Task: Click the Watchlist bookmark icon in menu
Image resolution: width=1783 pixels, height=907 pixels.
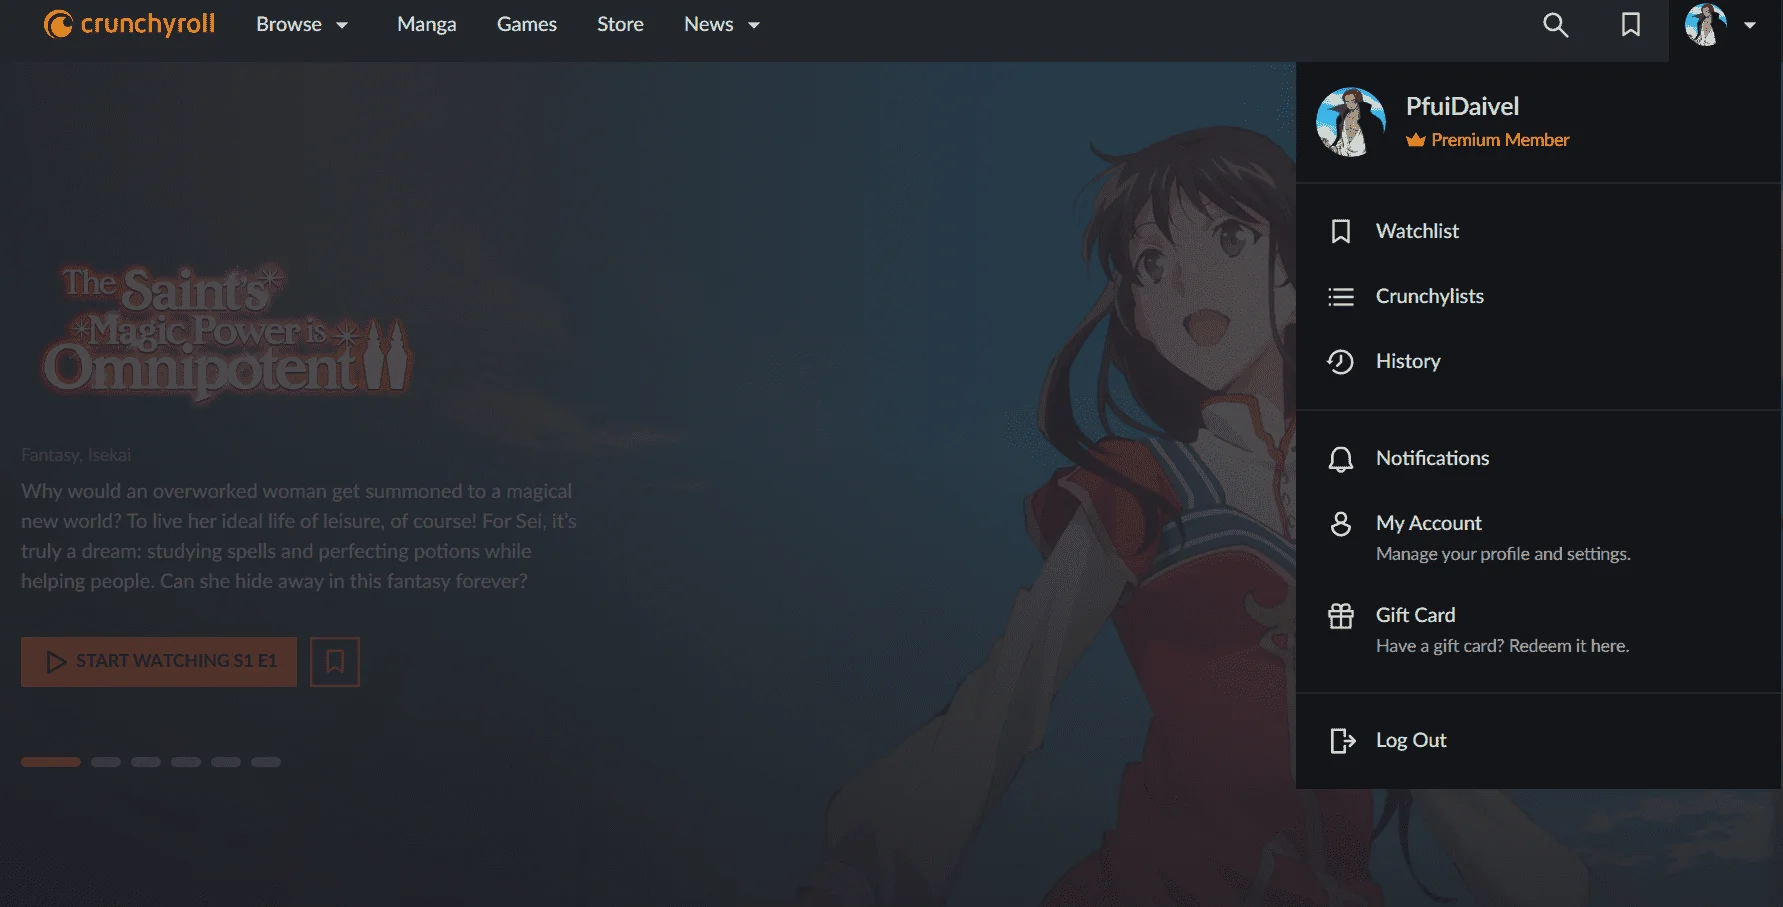Action: pyautogui.click(x=1341, y=231)
